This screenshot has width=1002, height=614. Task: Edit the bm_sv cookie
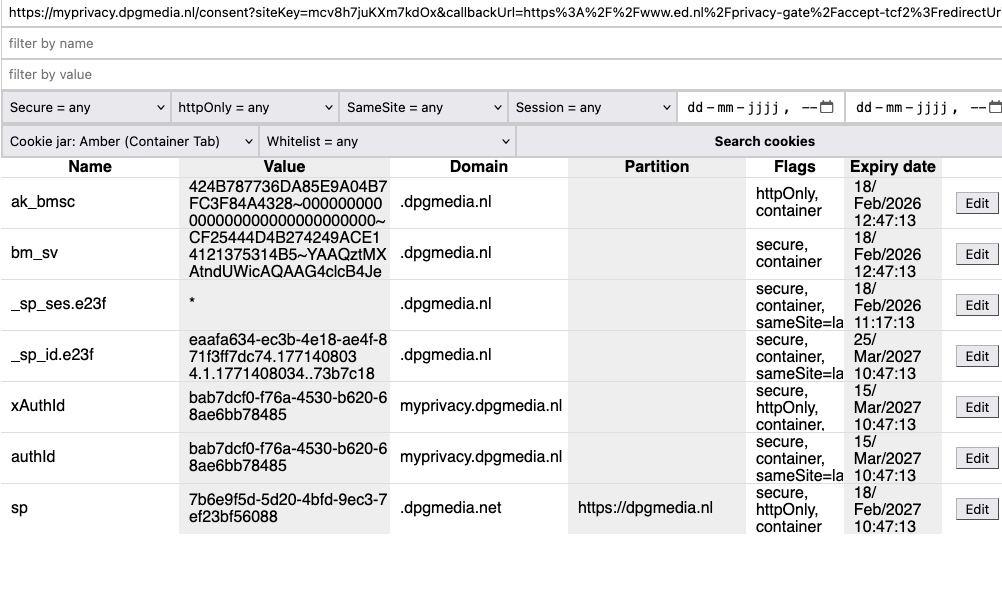976,254
